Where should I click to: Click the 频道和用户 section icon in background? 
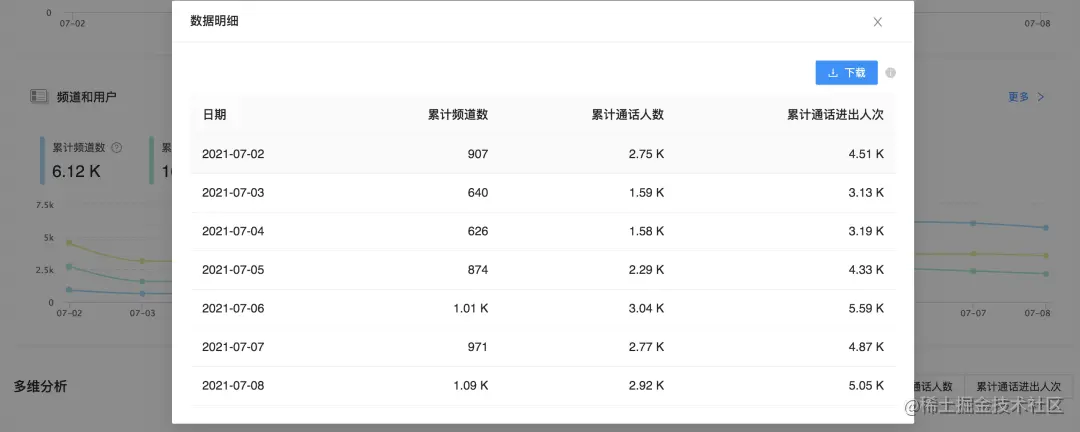[39, 96]
